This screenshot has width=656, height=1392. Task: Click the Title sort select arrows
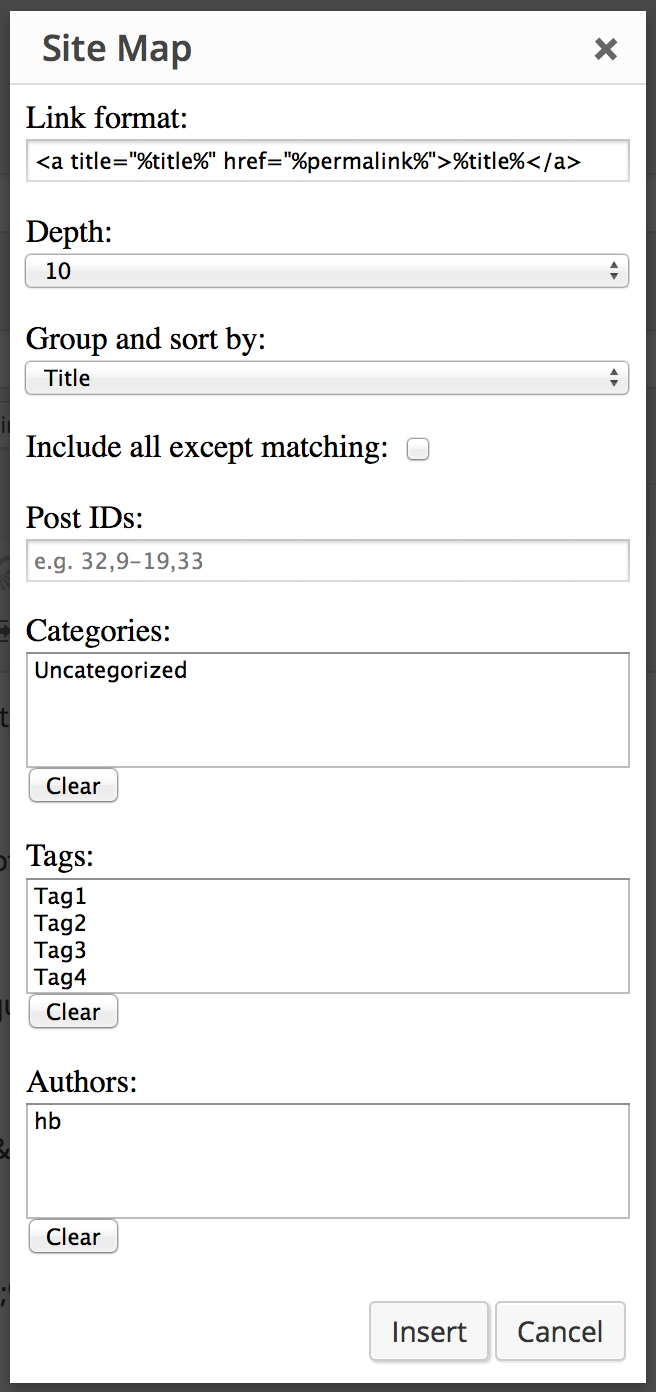[x=613, y=378]
